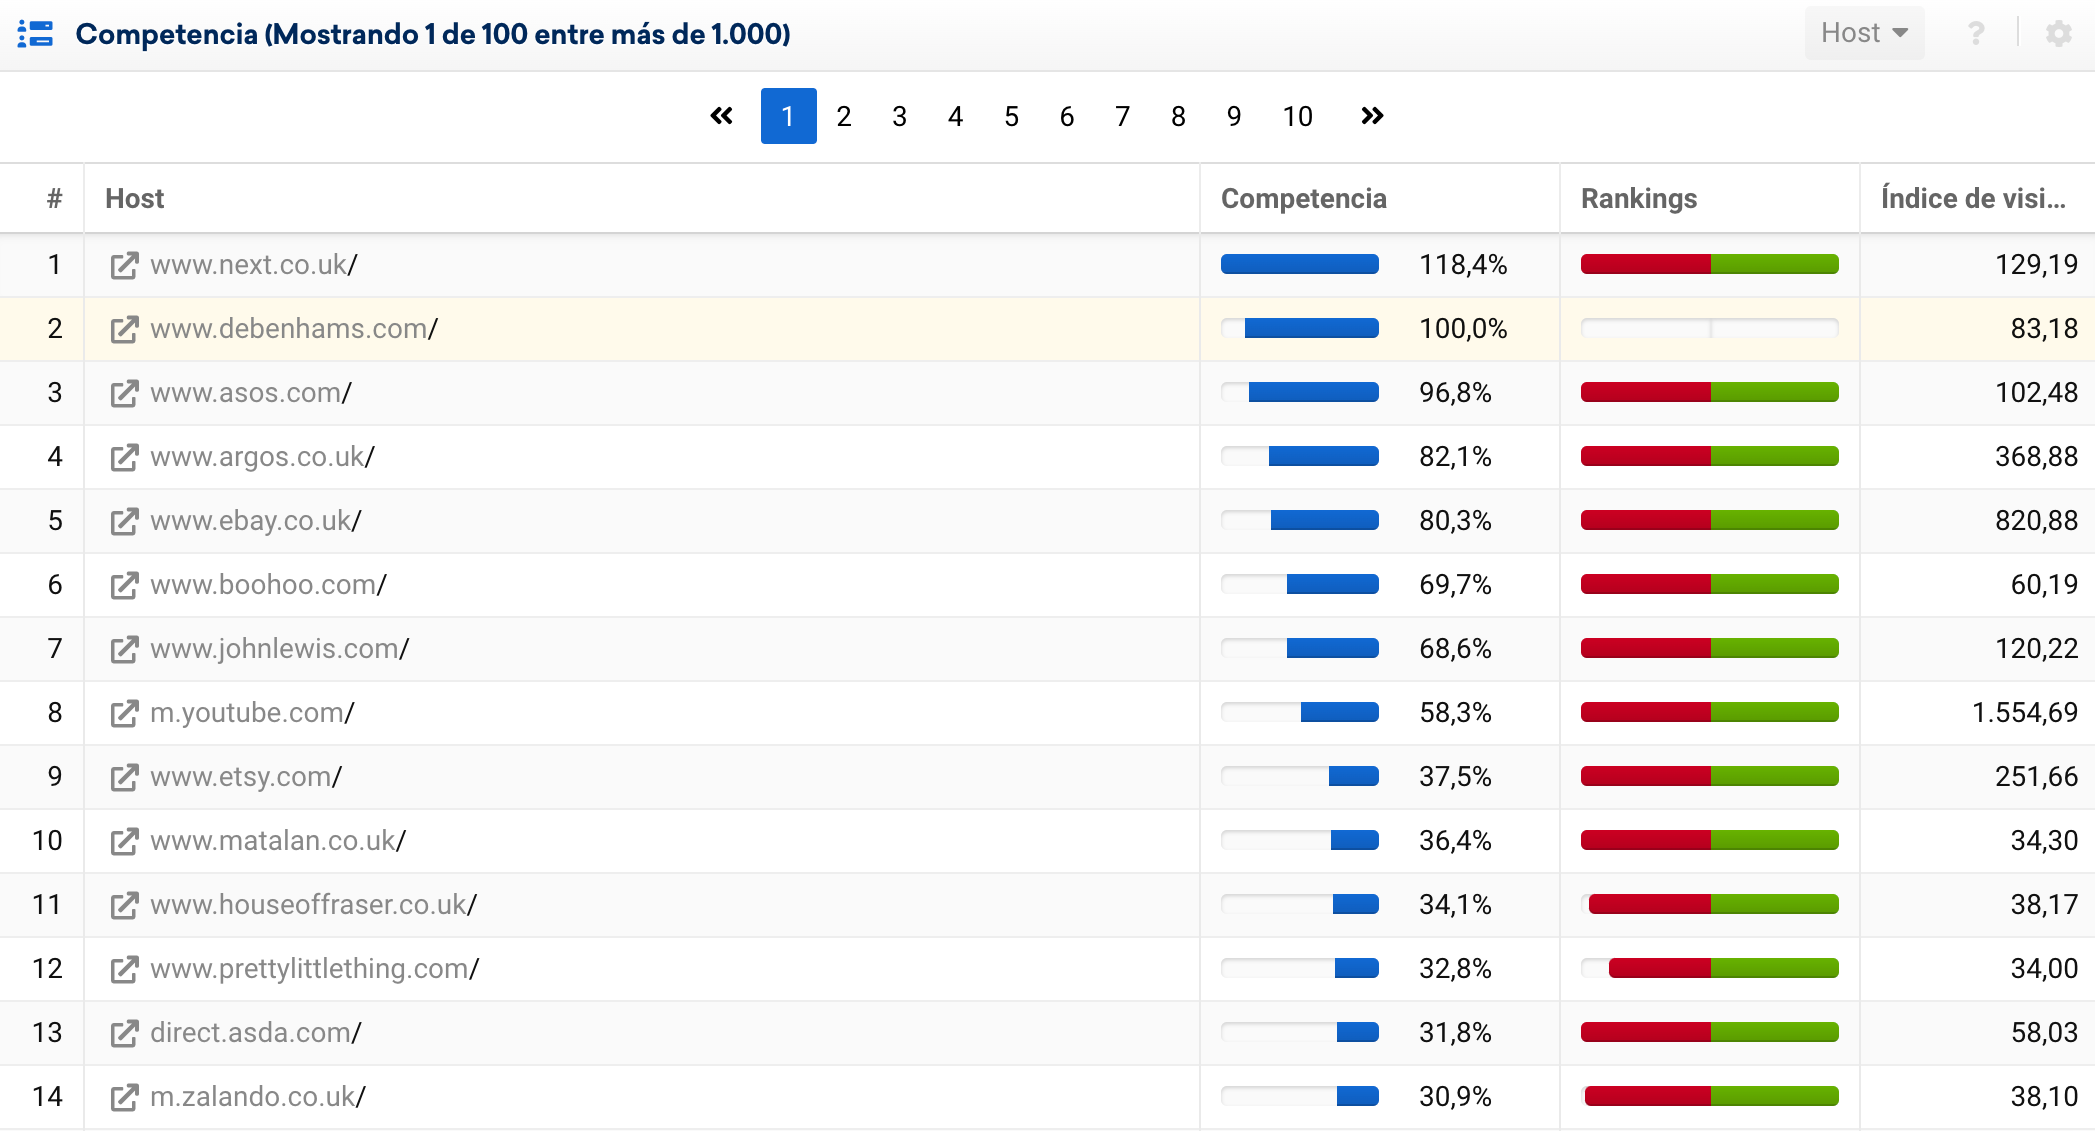
Task: Go to page 5 of results
Action: pyautogui.click(x=1011, y=117)
